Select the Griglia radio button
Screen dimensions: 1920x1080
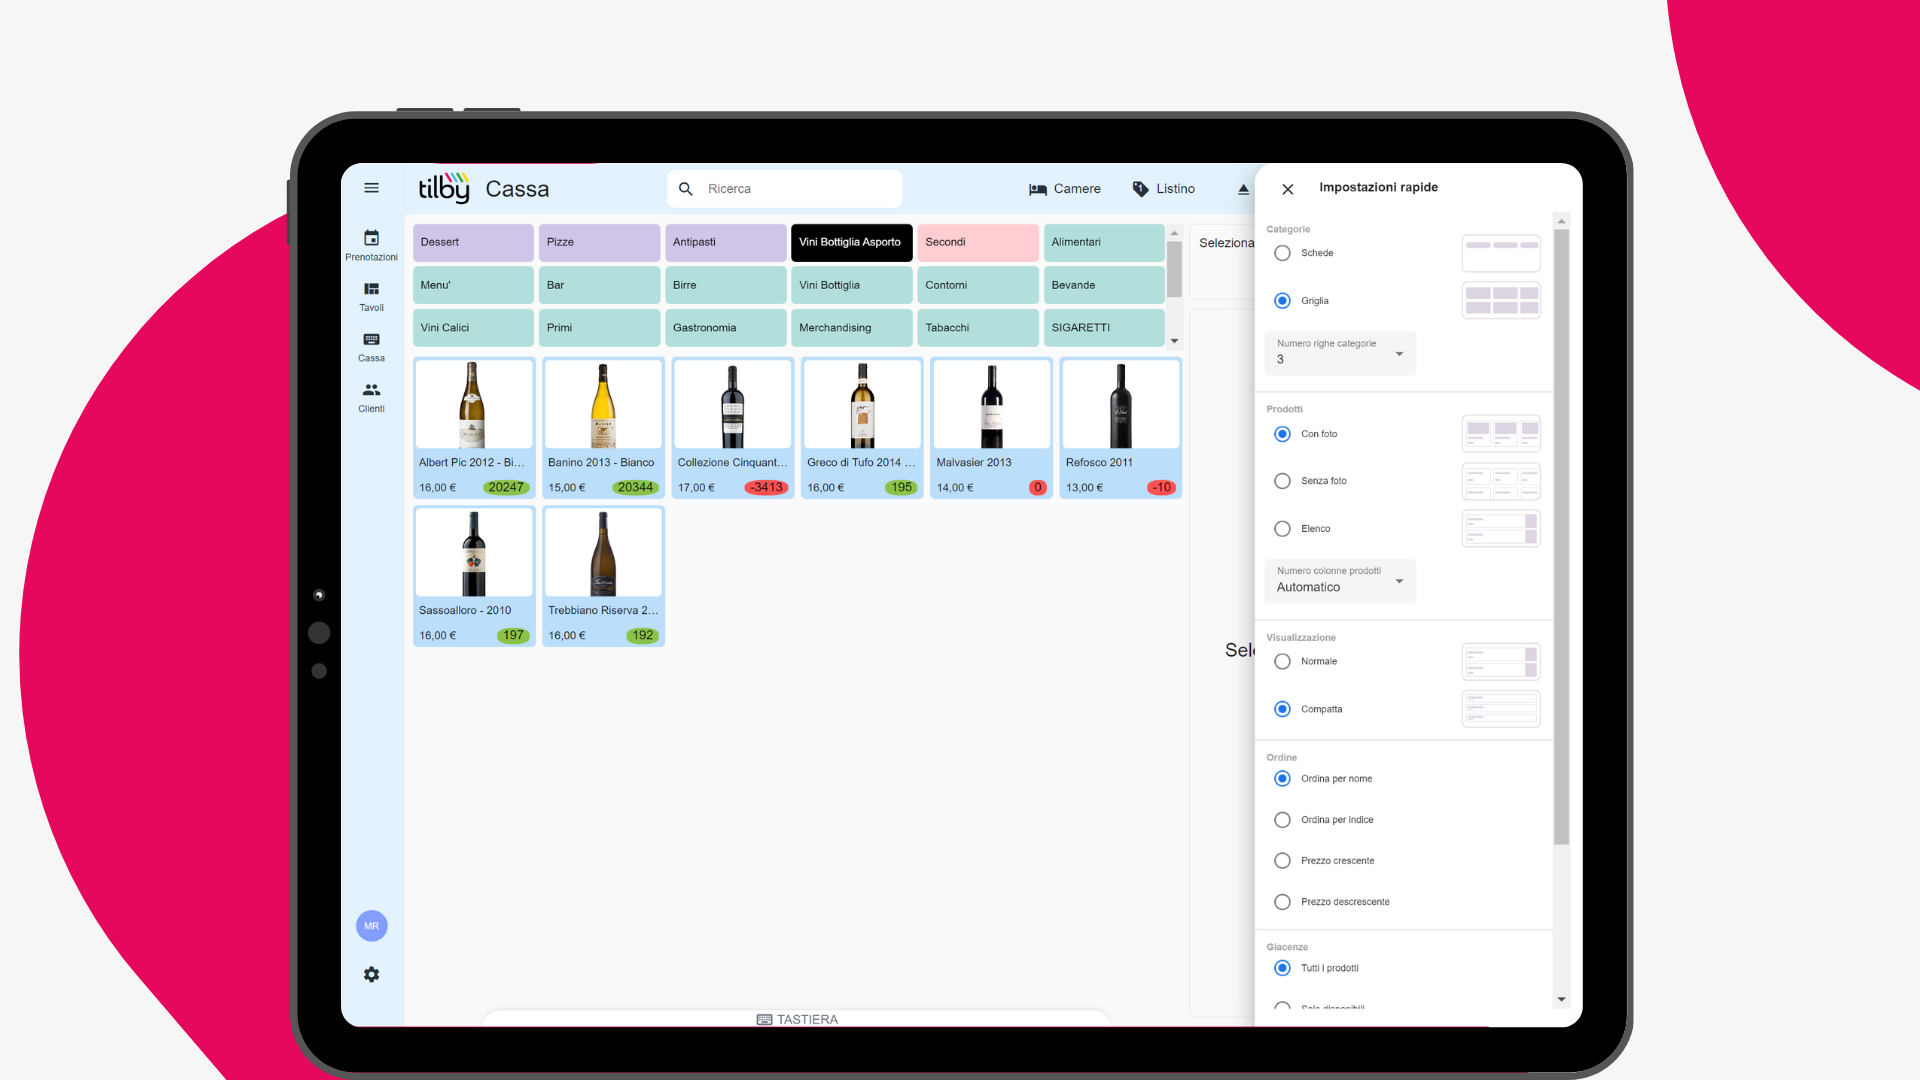[1282, 301]
